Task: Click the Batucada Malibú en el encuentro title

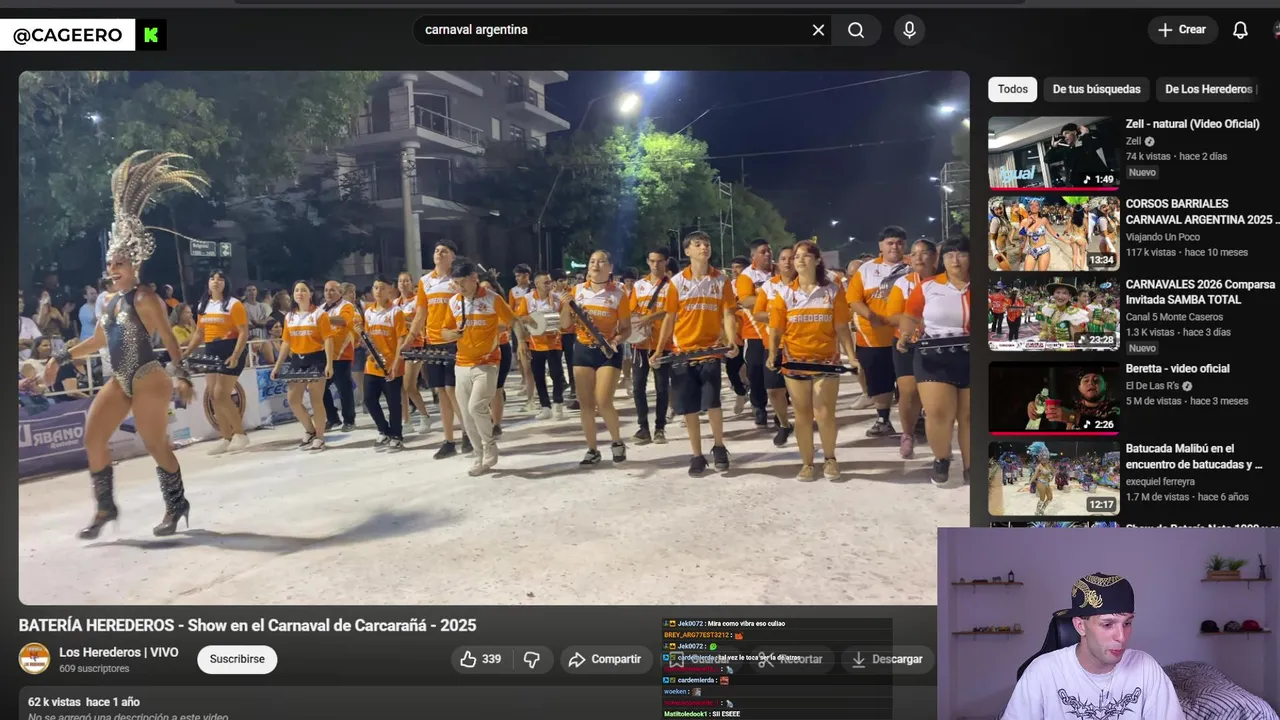Action: (1193, 457)
